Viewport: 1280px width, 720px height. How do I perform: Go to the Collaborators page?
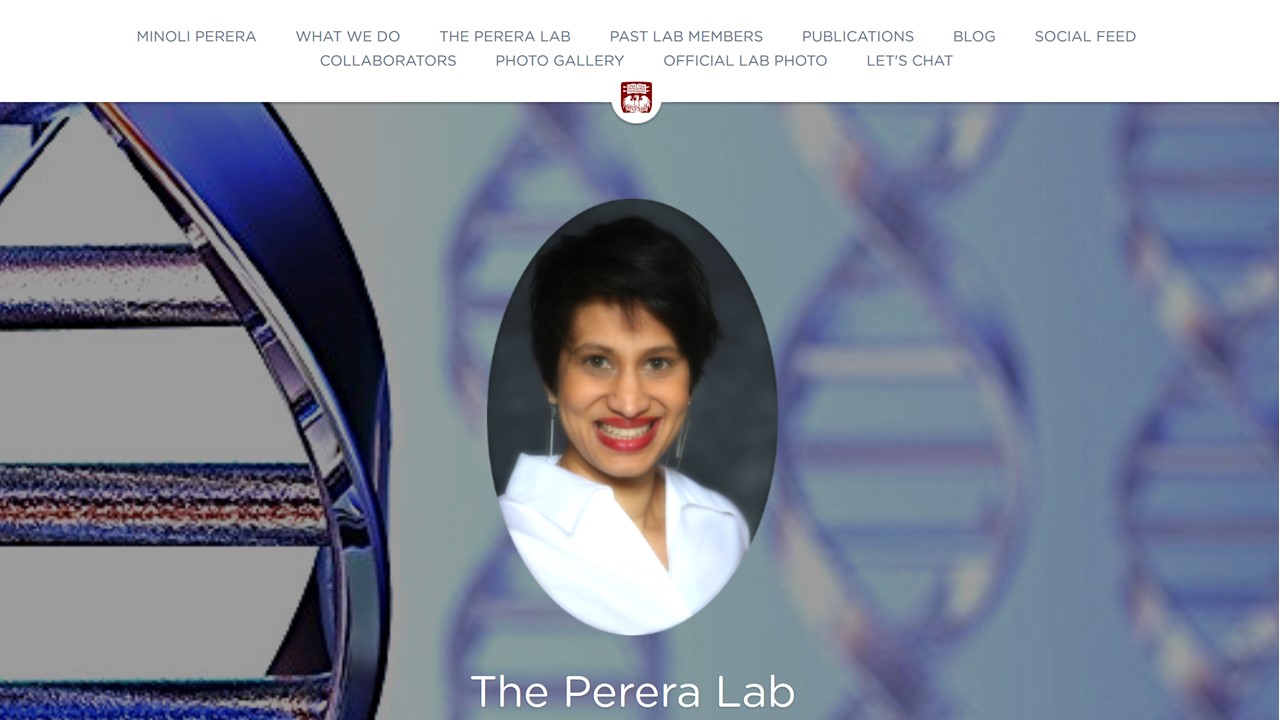(x=388, y=60)
